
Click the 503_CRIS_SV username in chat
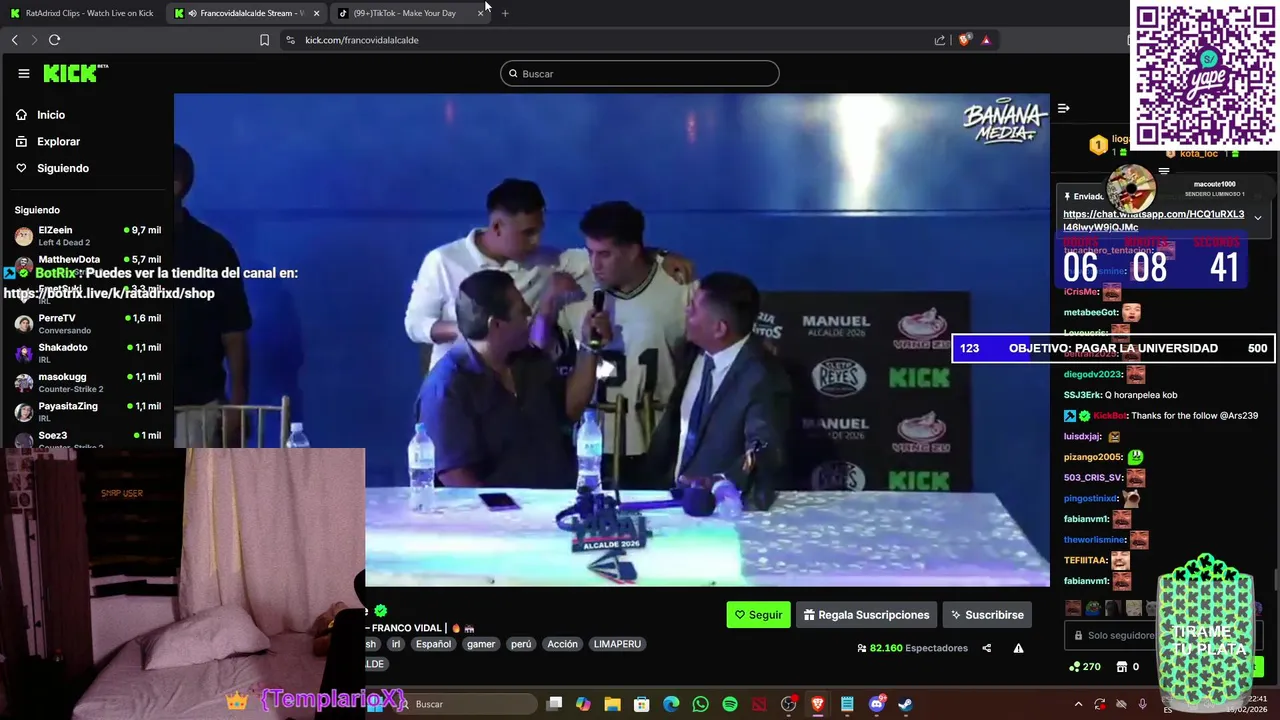(1094, 478)
